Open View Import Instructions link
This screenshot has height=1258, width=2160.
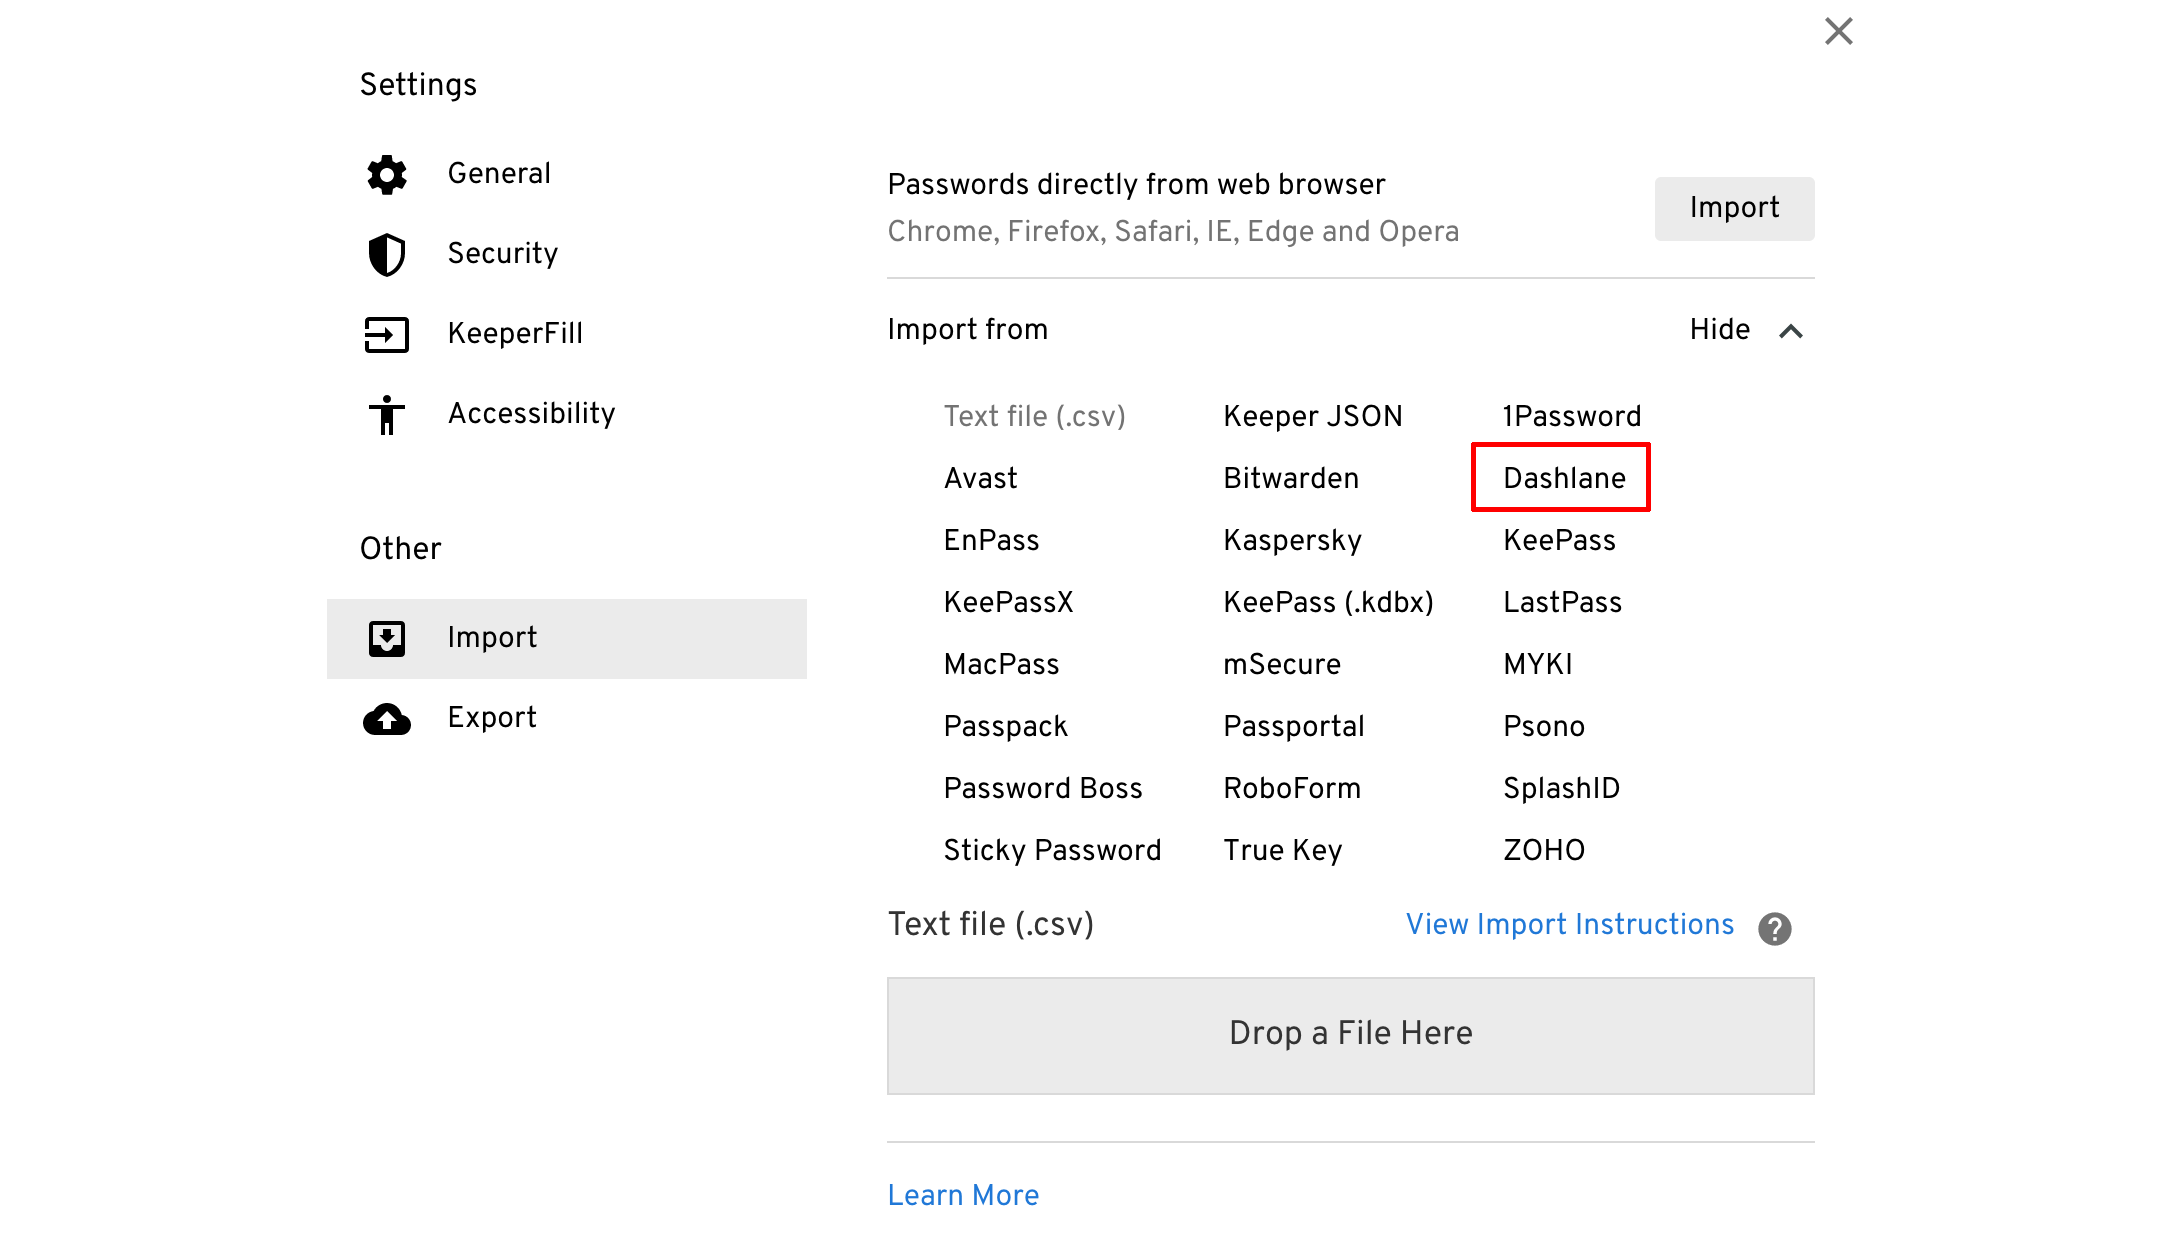tap(1569, 924)
